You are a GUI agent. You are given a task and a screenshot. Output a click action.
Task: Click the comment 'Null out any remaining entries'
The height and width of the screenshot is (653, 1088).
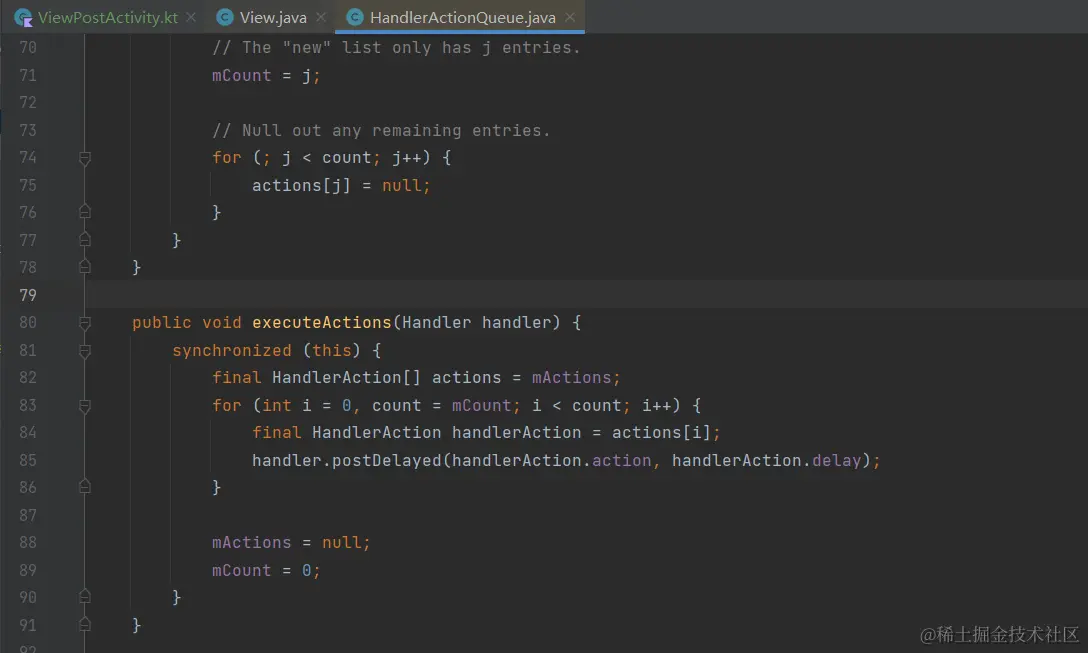point(381,130)
